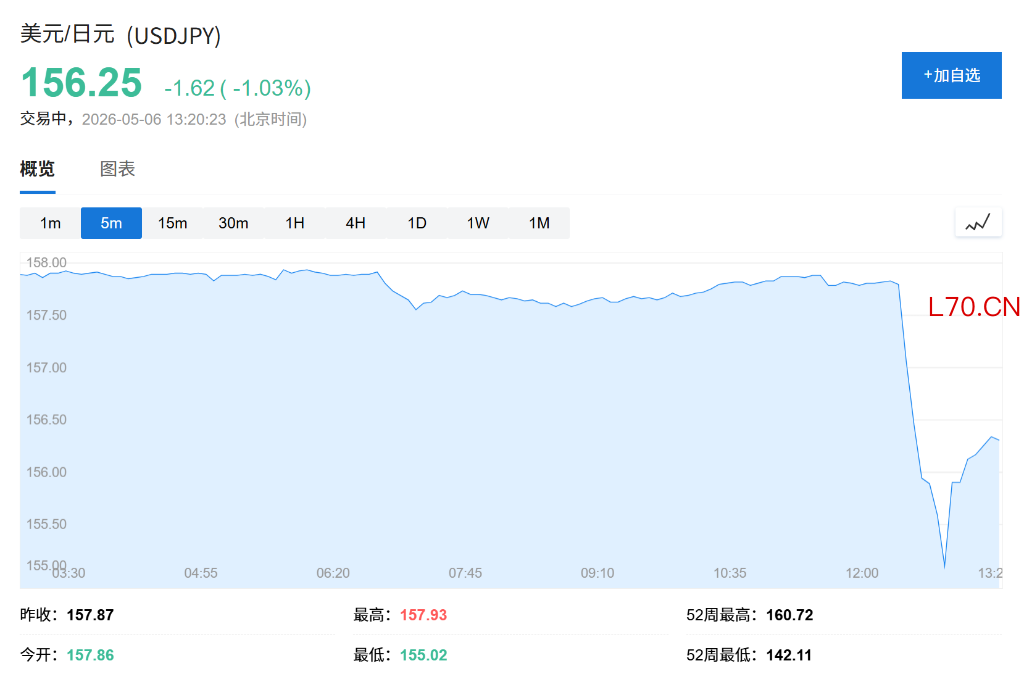Click the line chart type icon
Screen dimensions: 1024x674
(978, 223)
